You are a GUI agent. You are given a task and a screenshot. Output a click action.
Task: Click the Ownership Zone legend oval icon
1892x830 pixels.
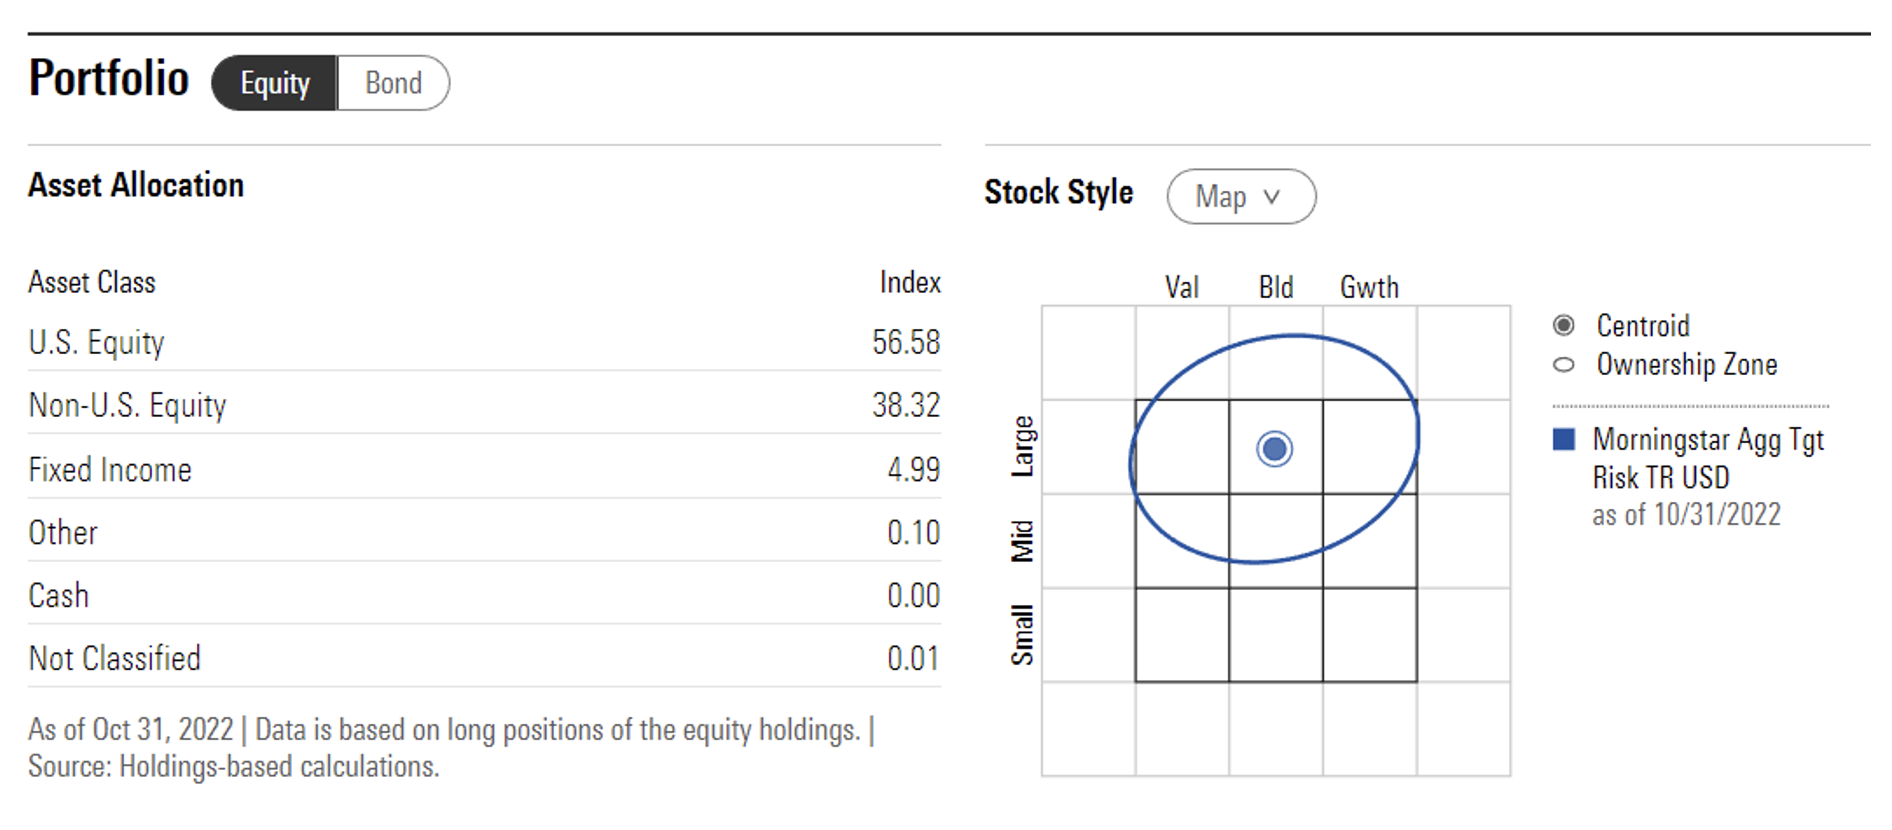tap(1563, 365)
